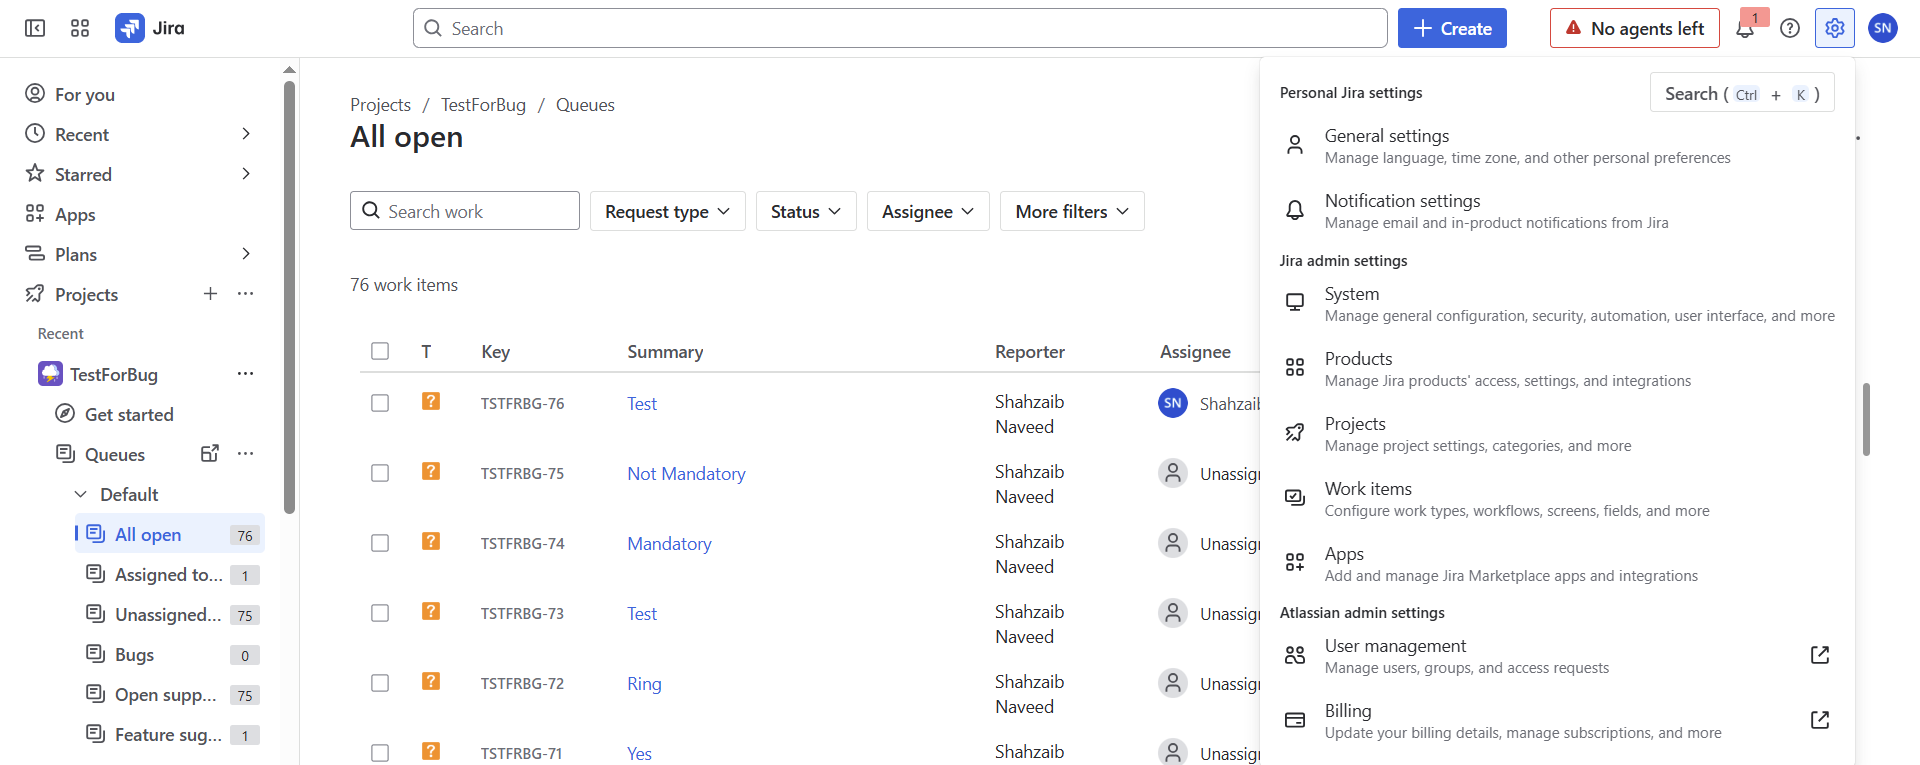The width and height of the screenshot is (1920, 765).
Task: Click the settings panel scrollbar
Action: point(1866,419)
